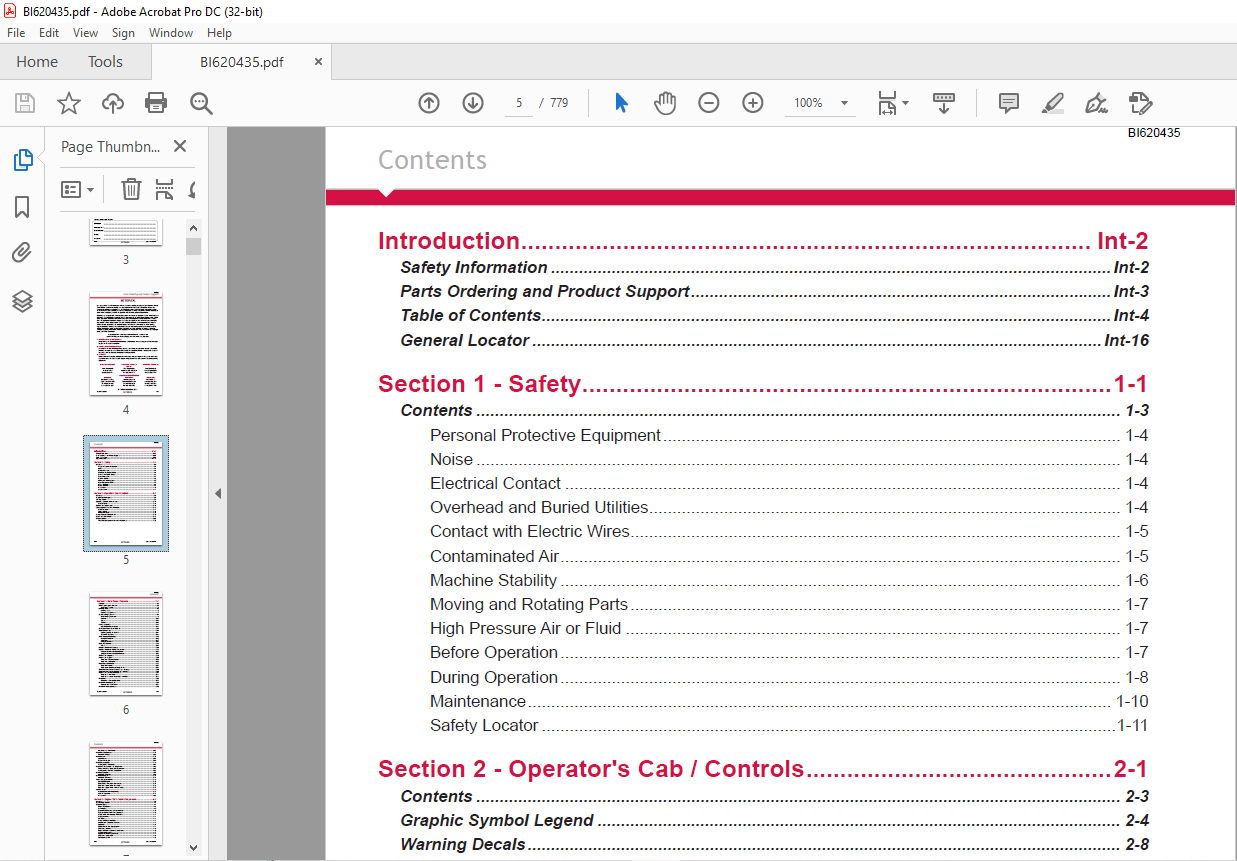
Task: Open the Find text magnifier tool
Action: (201, 103)
